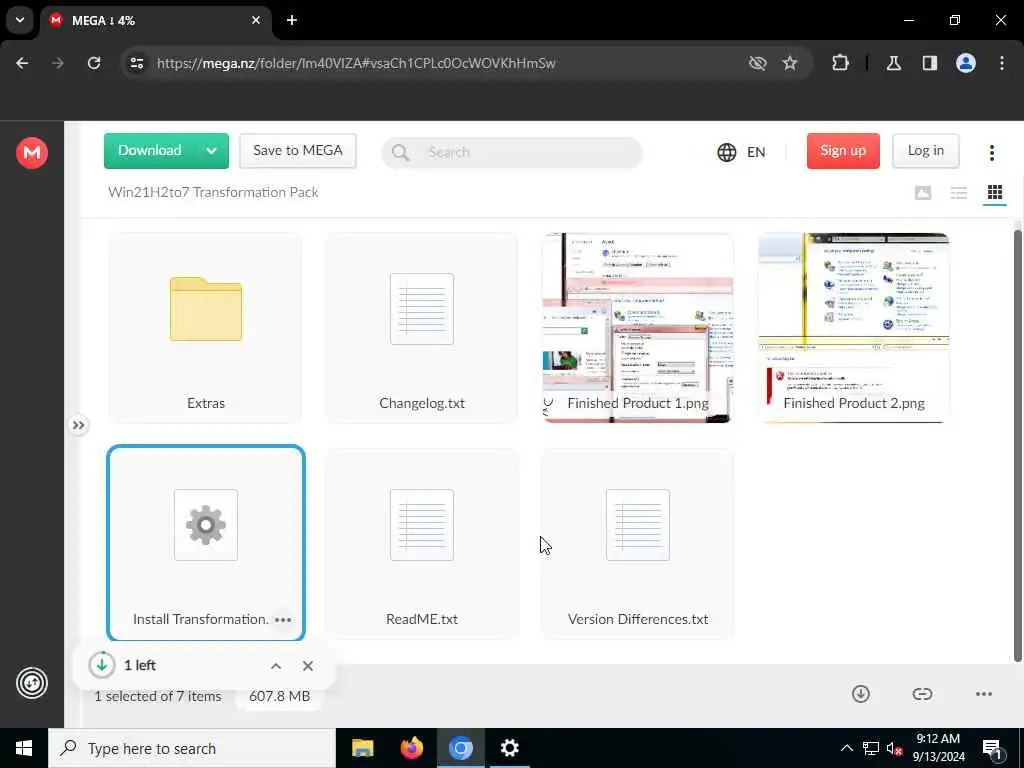Viewport: 1024px width, 768px height.
Task: Click the page vertical scrollbar
Action: tap(1017, 444)
